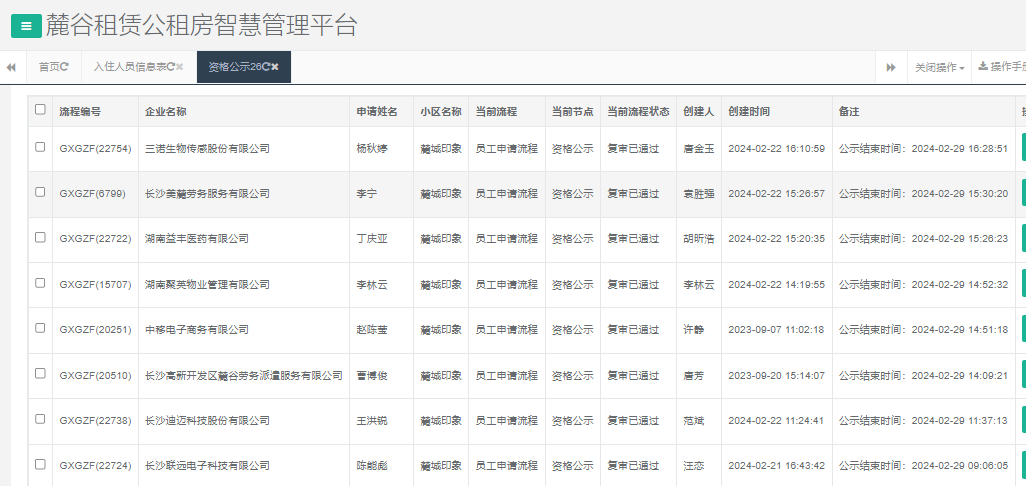Reload the 资格公示26 tab via its refresh icon
This screenshot has height=486, width=1026.
pos(266,67)
